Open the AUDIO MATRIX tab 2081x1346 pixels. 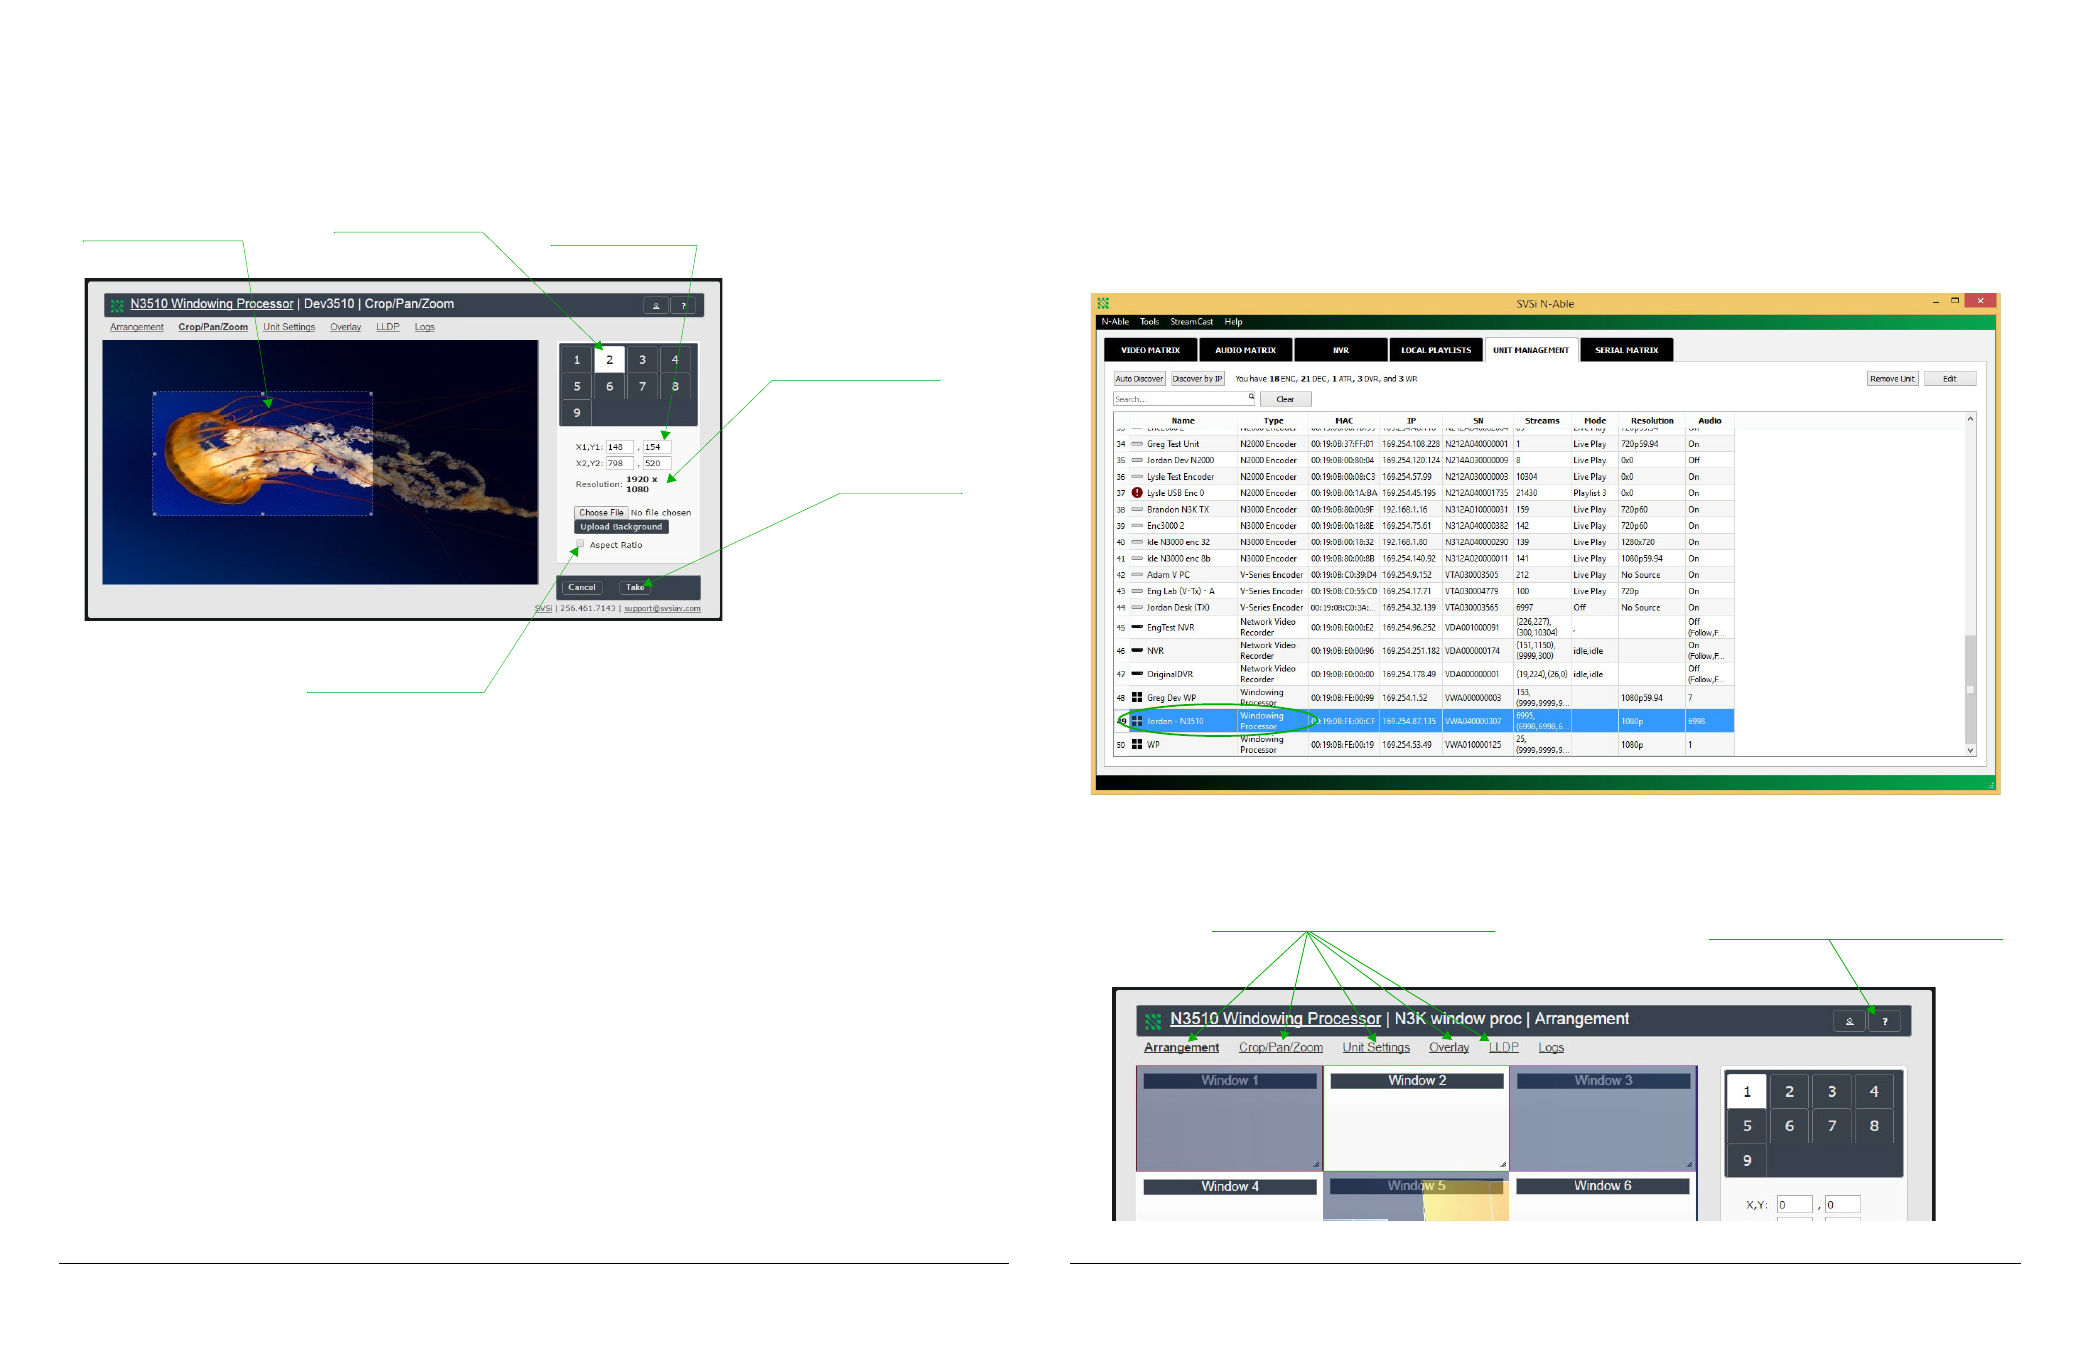1245,350
